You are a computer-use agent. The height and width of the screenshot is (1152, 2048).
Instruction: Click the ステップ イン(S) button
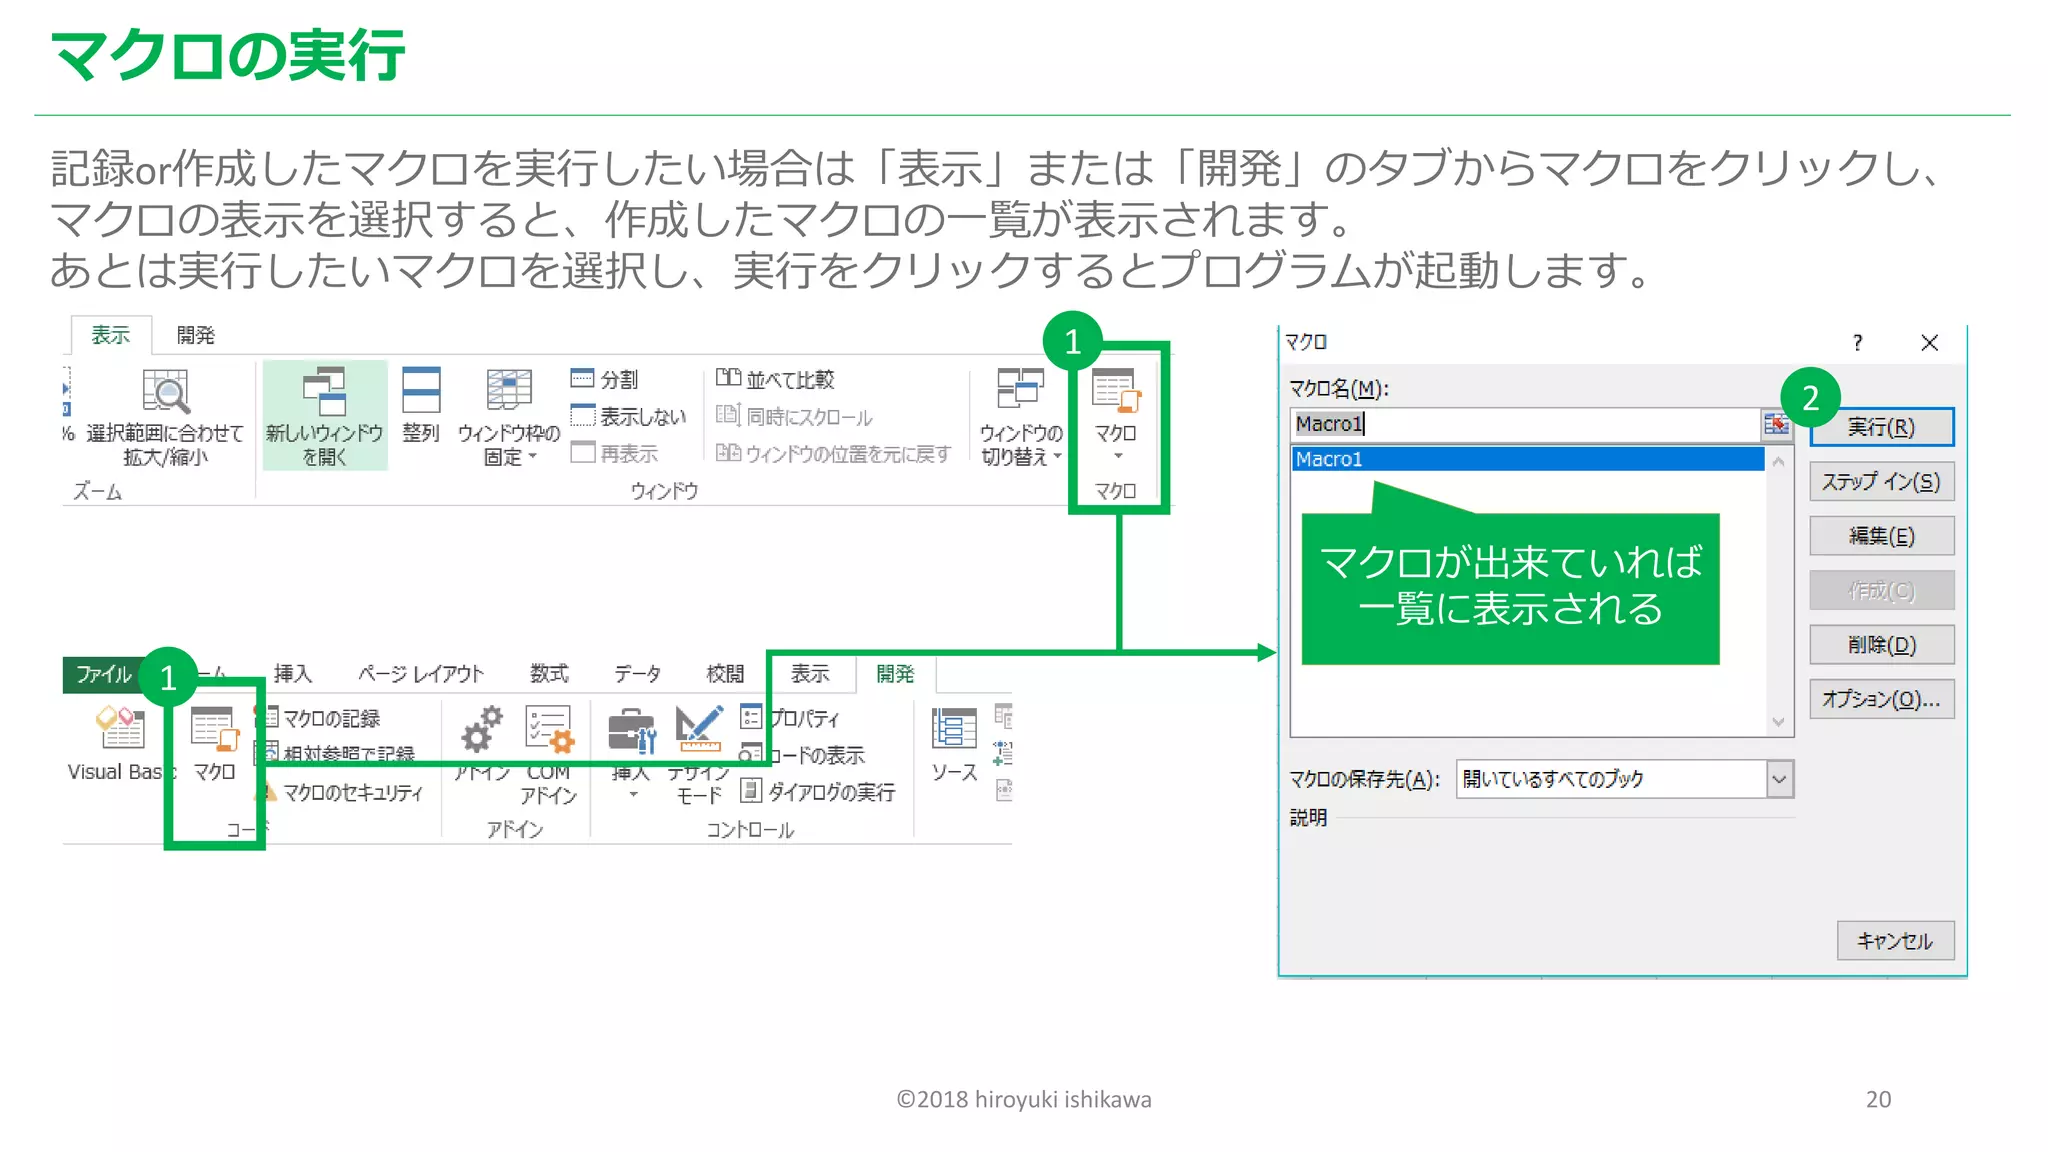(x=1881, y=482)
